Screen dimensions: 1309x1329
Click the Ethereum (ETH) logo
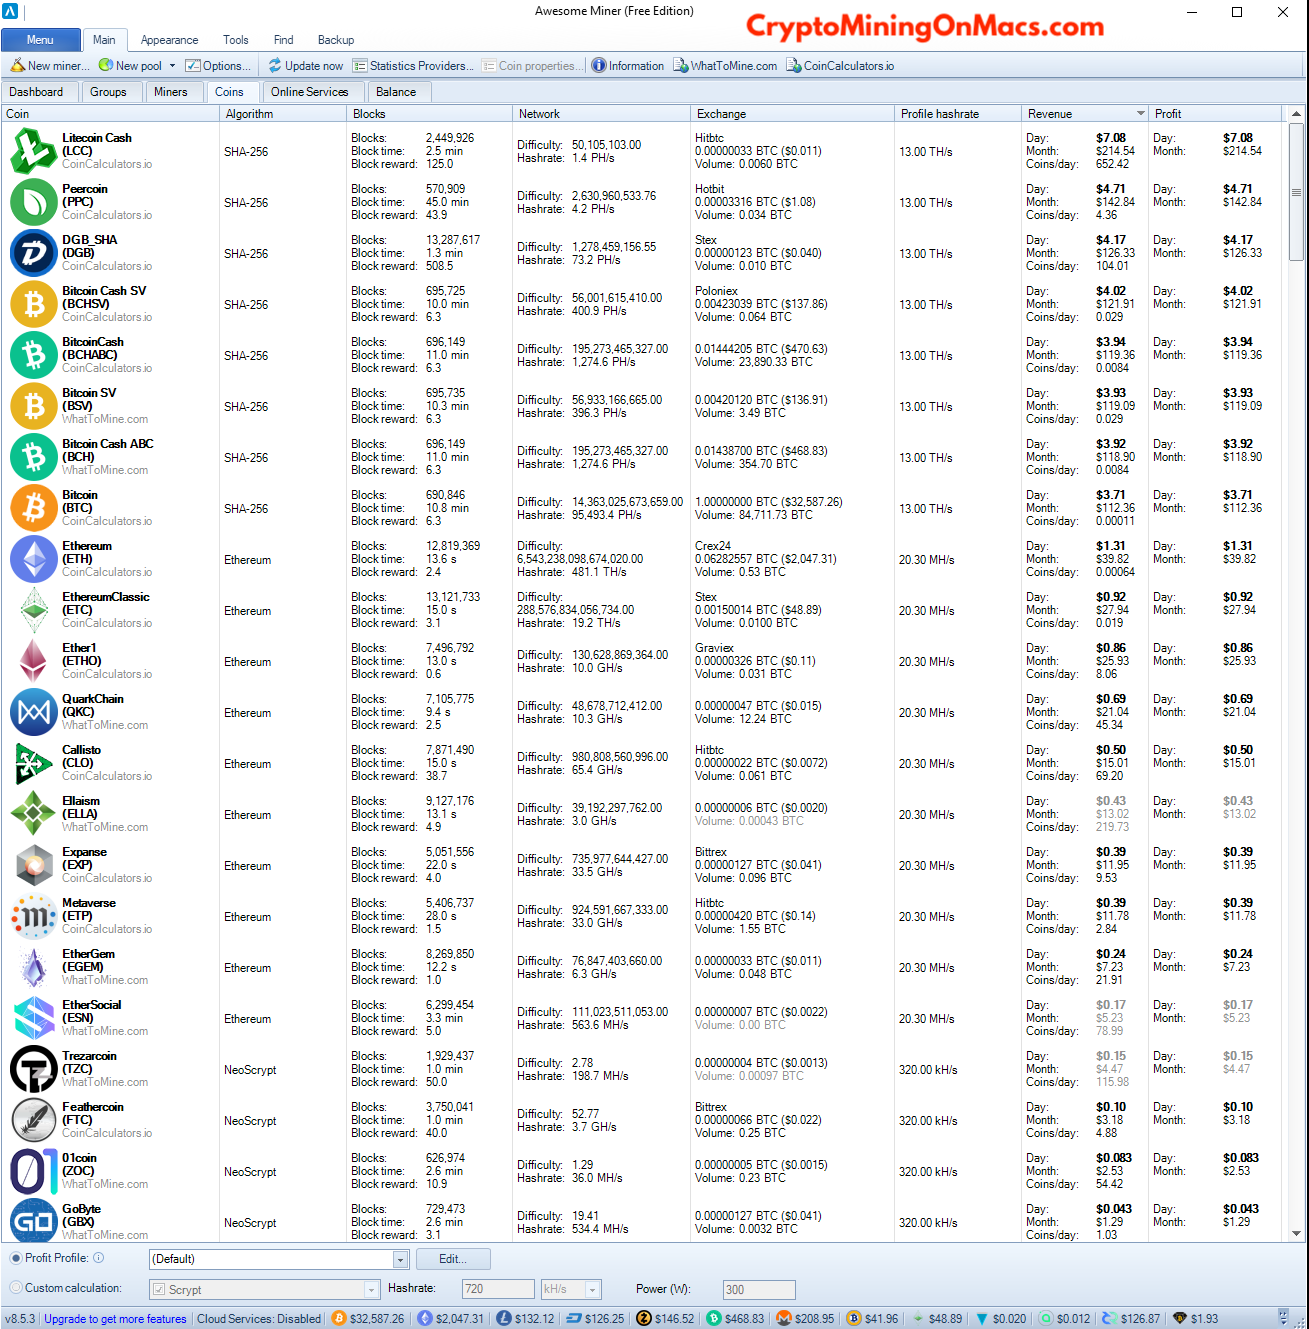click(34, 559)
